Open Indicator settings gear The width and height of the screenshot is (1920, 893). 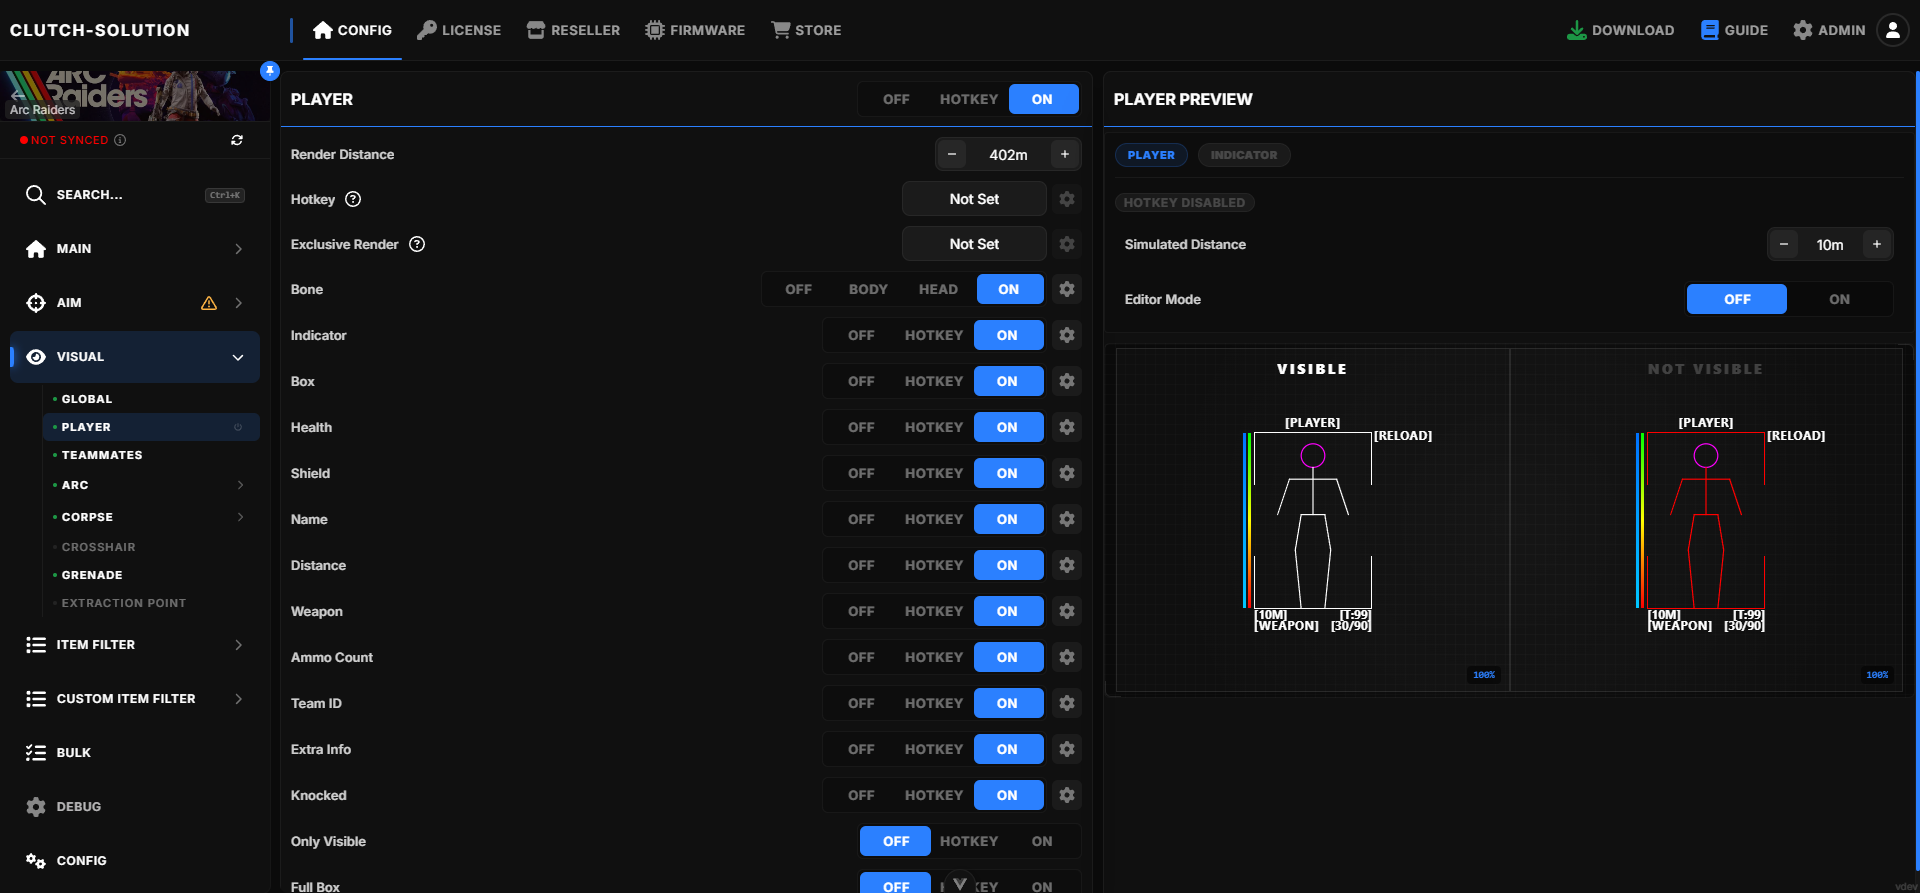[x=1067, y=335]
